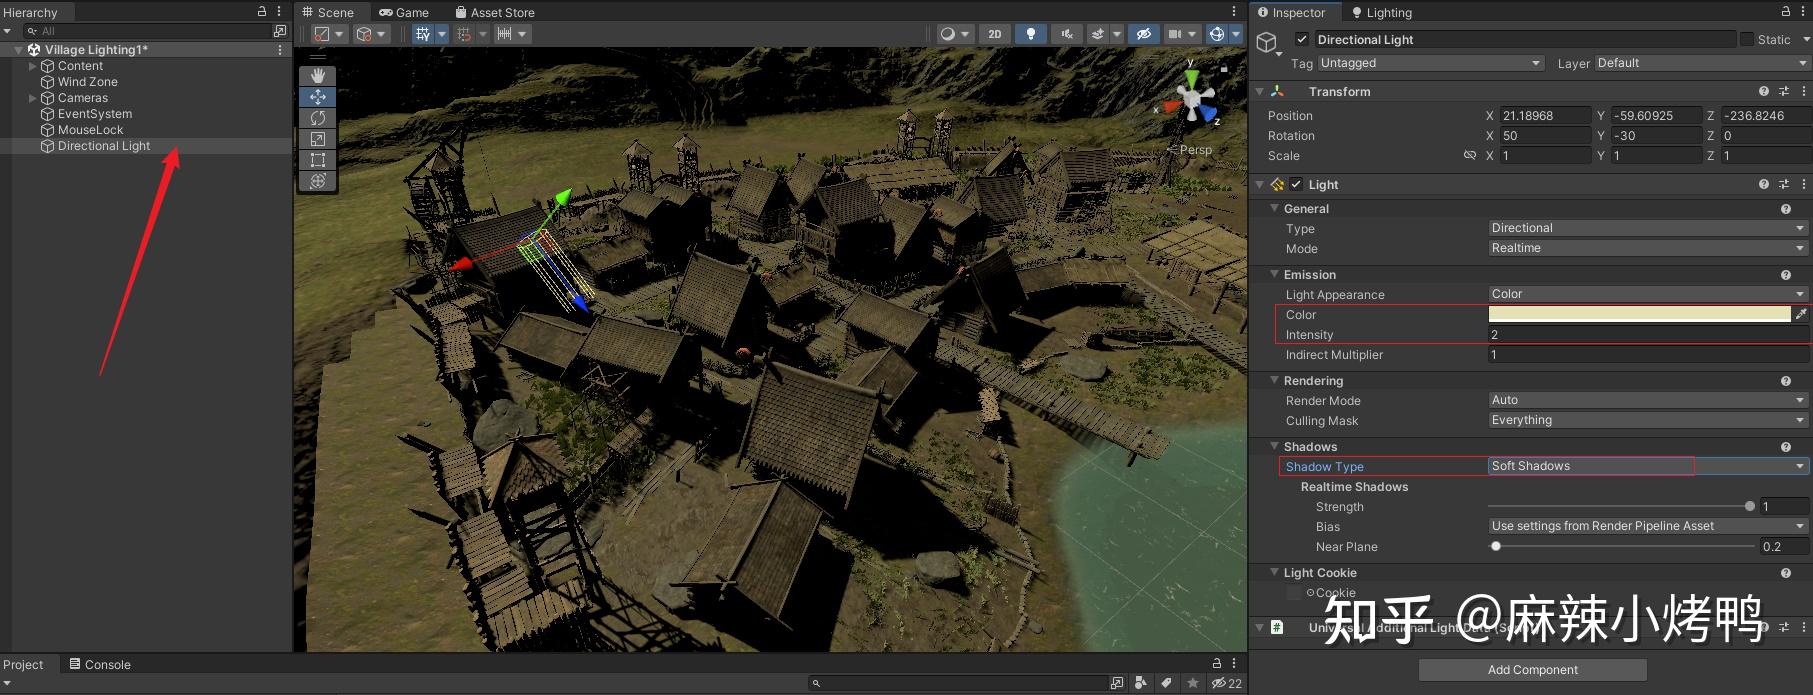The height and width of the screenshot is (695, 1813).
Task: Select the Rect transform tool
Action: pyautogui.click(x=318, y=160)
